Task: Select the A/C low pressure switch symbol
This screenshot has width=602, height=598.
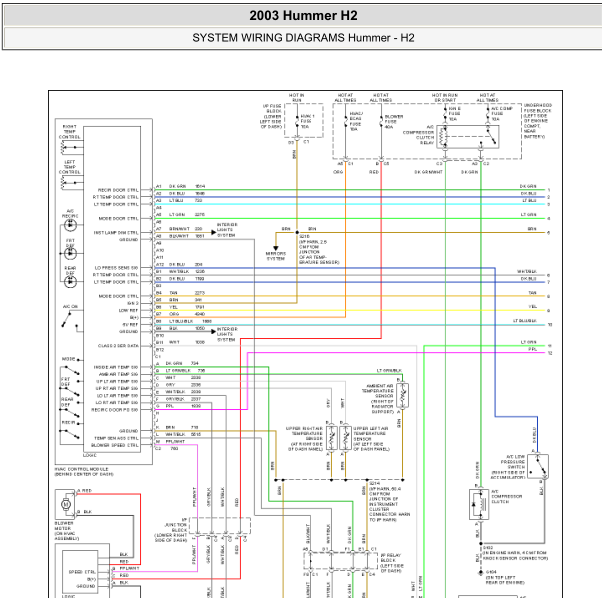Action: (538, 466)
